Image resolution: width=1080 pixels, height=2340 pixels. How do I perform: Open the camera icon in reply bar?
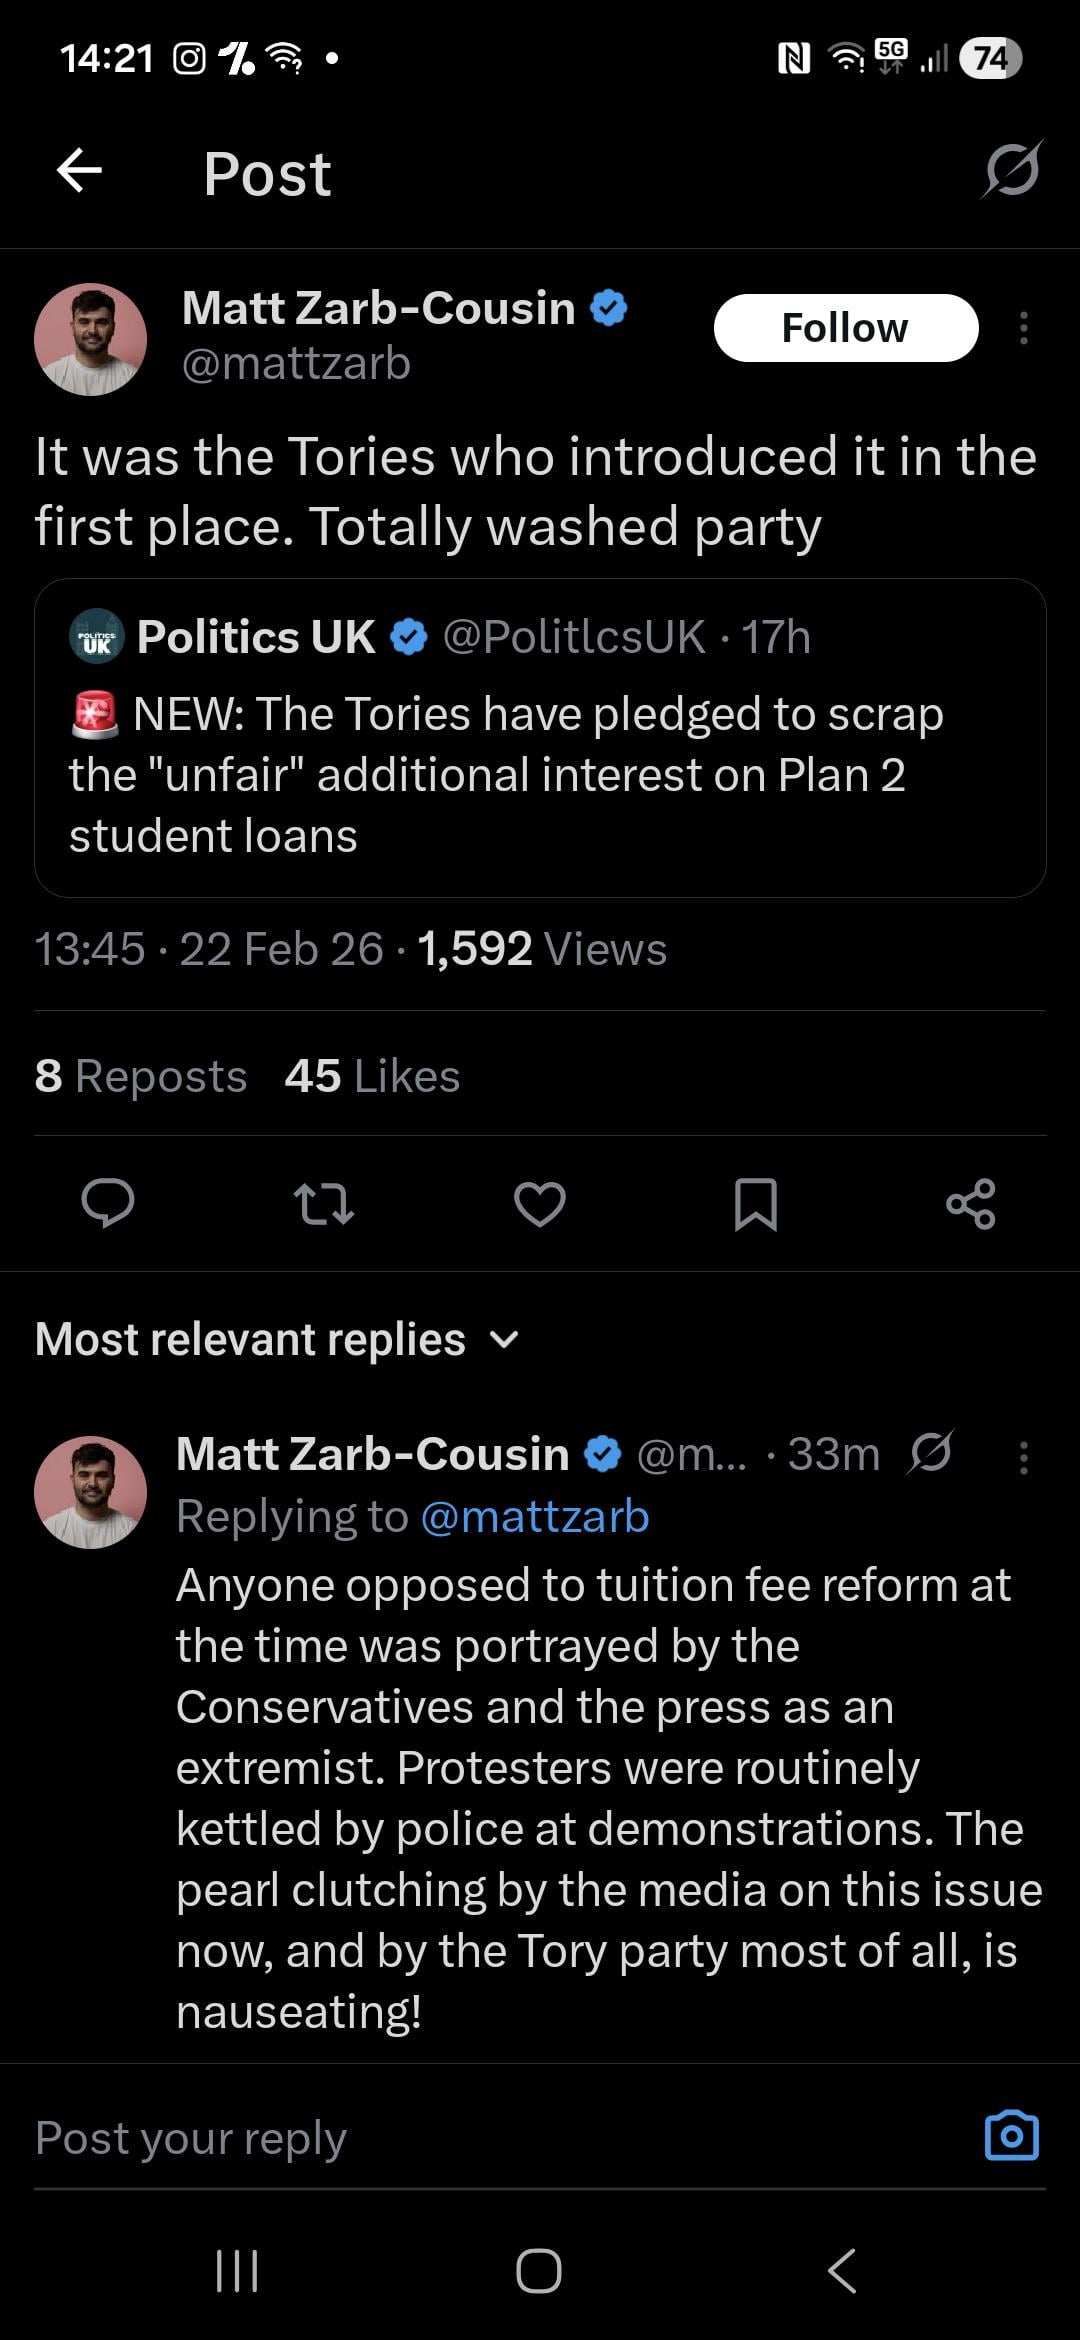pyautogui.click(x=1011, y=2137)
